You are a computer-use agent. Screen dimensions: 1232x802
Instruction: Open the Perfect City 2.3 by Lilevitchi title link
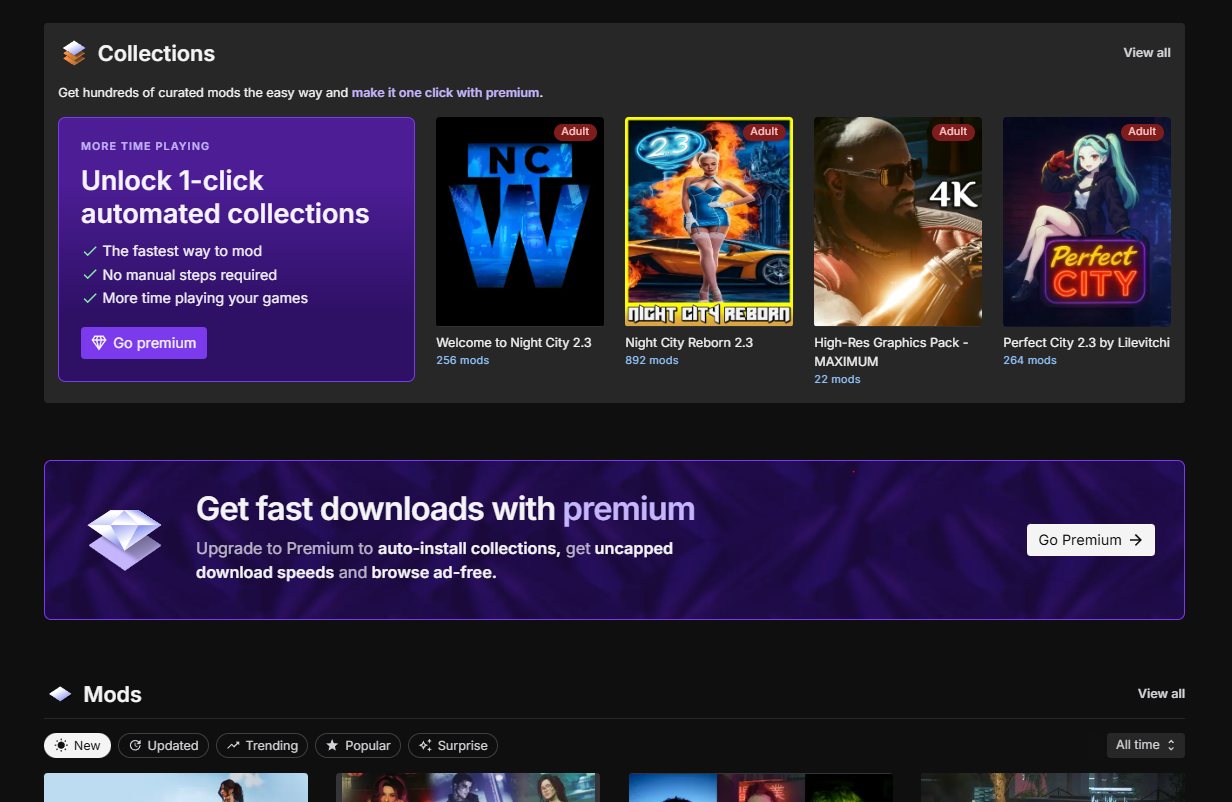1086,343
